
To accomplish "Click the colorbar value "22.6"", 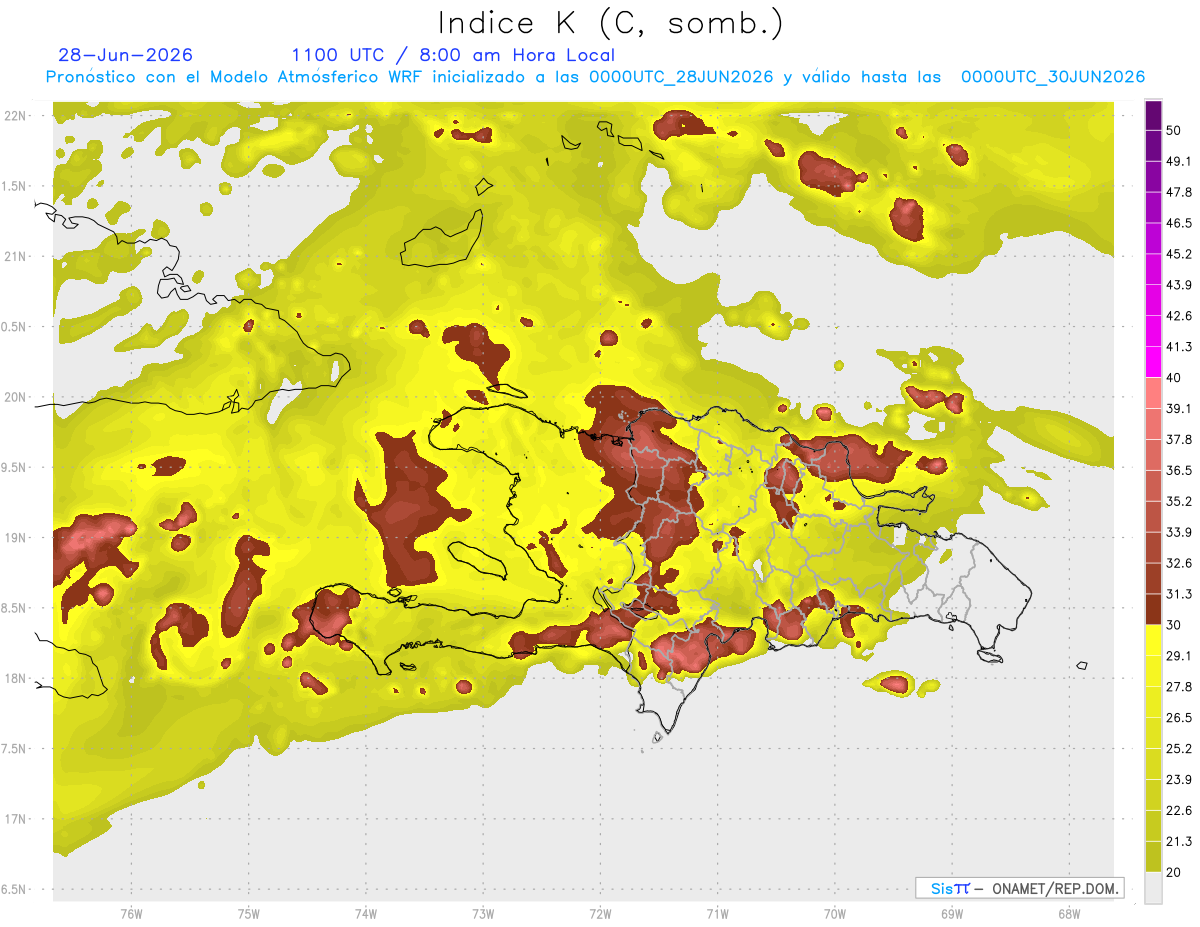I will pyautogui.click(x=1179, y=810).
